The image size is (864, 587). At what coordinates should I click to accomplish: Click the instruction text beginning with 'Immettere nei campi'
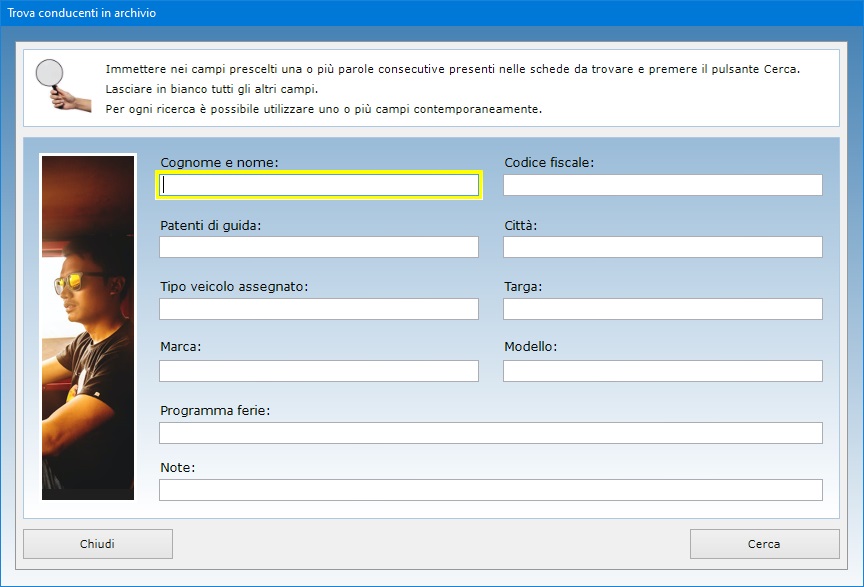(x=452, y=70)
